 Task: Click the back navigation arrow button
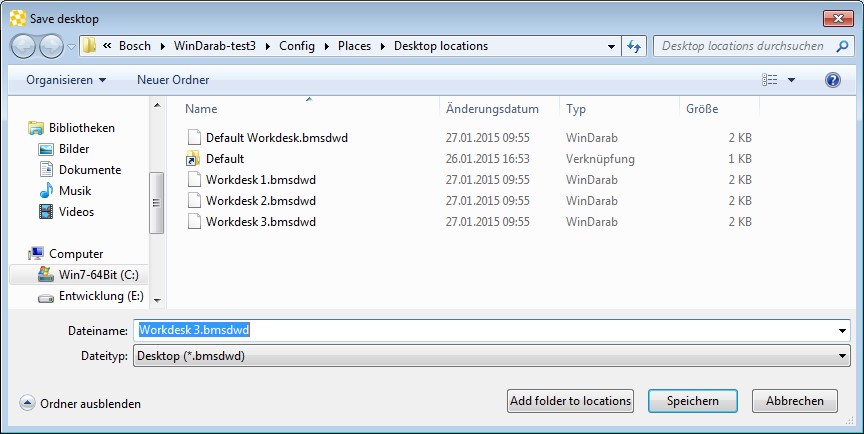pyautogui.click(x=24, y=46)
